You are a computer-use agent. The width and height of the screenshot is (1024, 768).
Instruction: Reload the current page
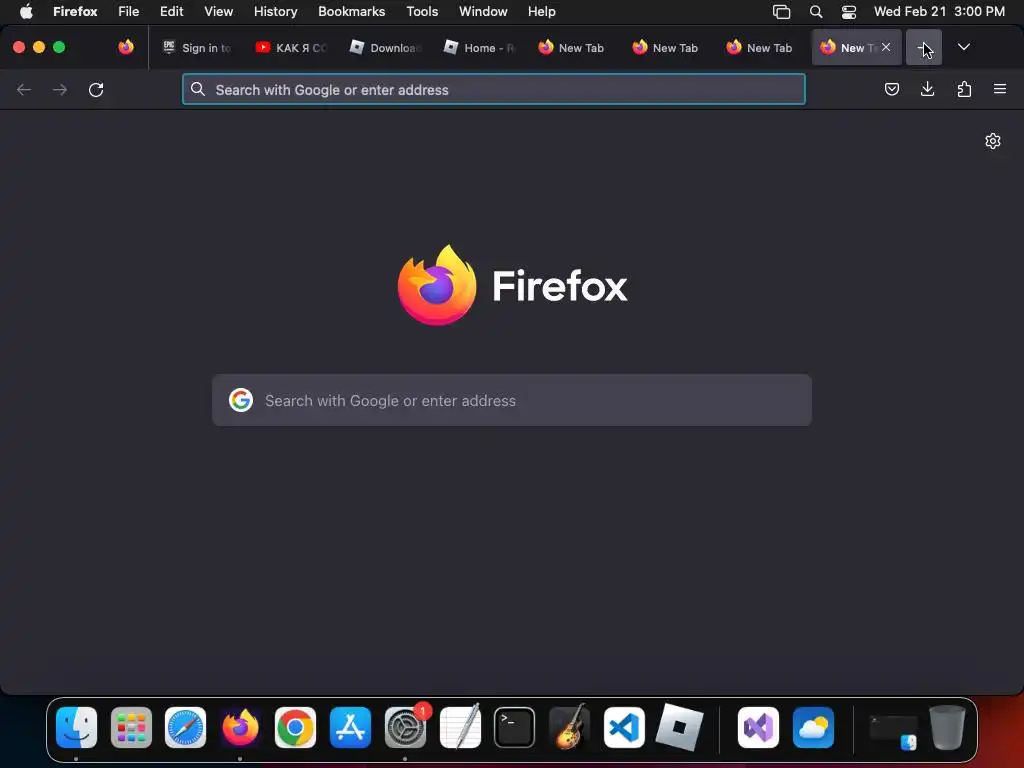point(96,89)
